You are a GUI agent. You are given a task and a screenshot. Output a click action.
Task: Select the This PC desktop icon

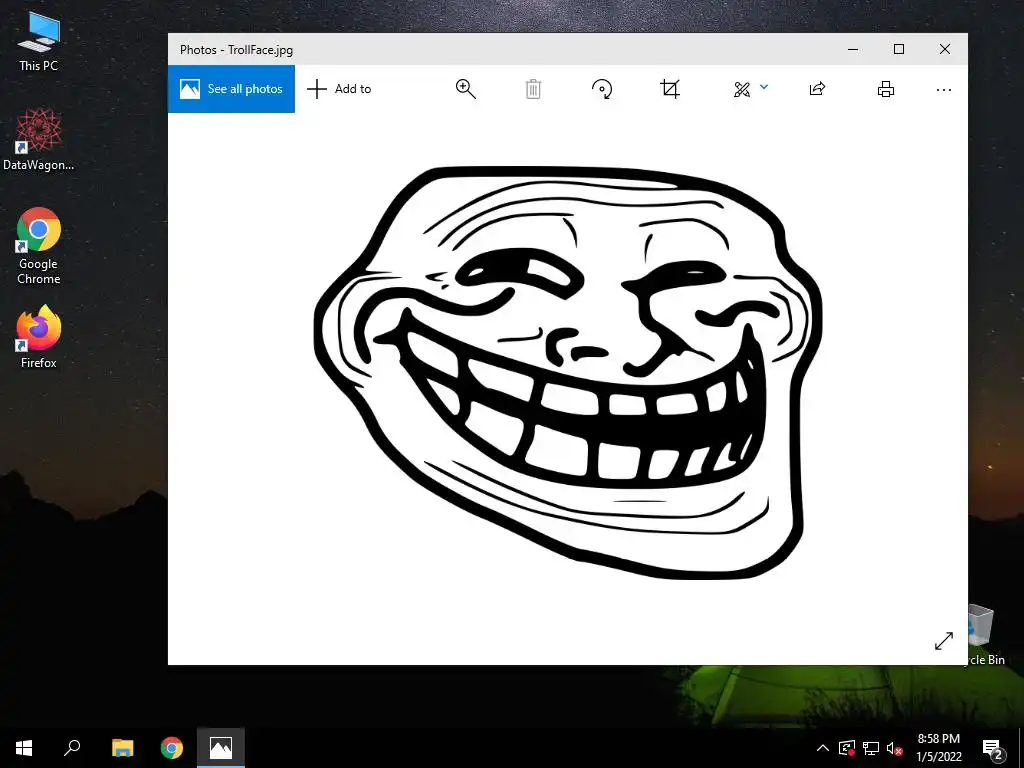click(39, 42)
